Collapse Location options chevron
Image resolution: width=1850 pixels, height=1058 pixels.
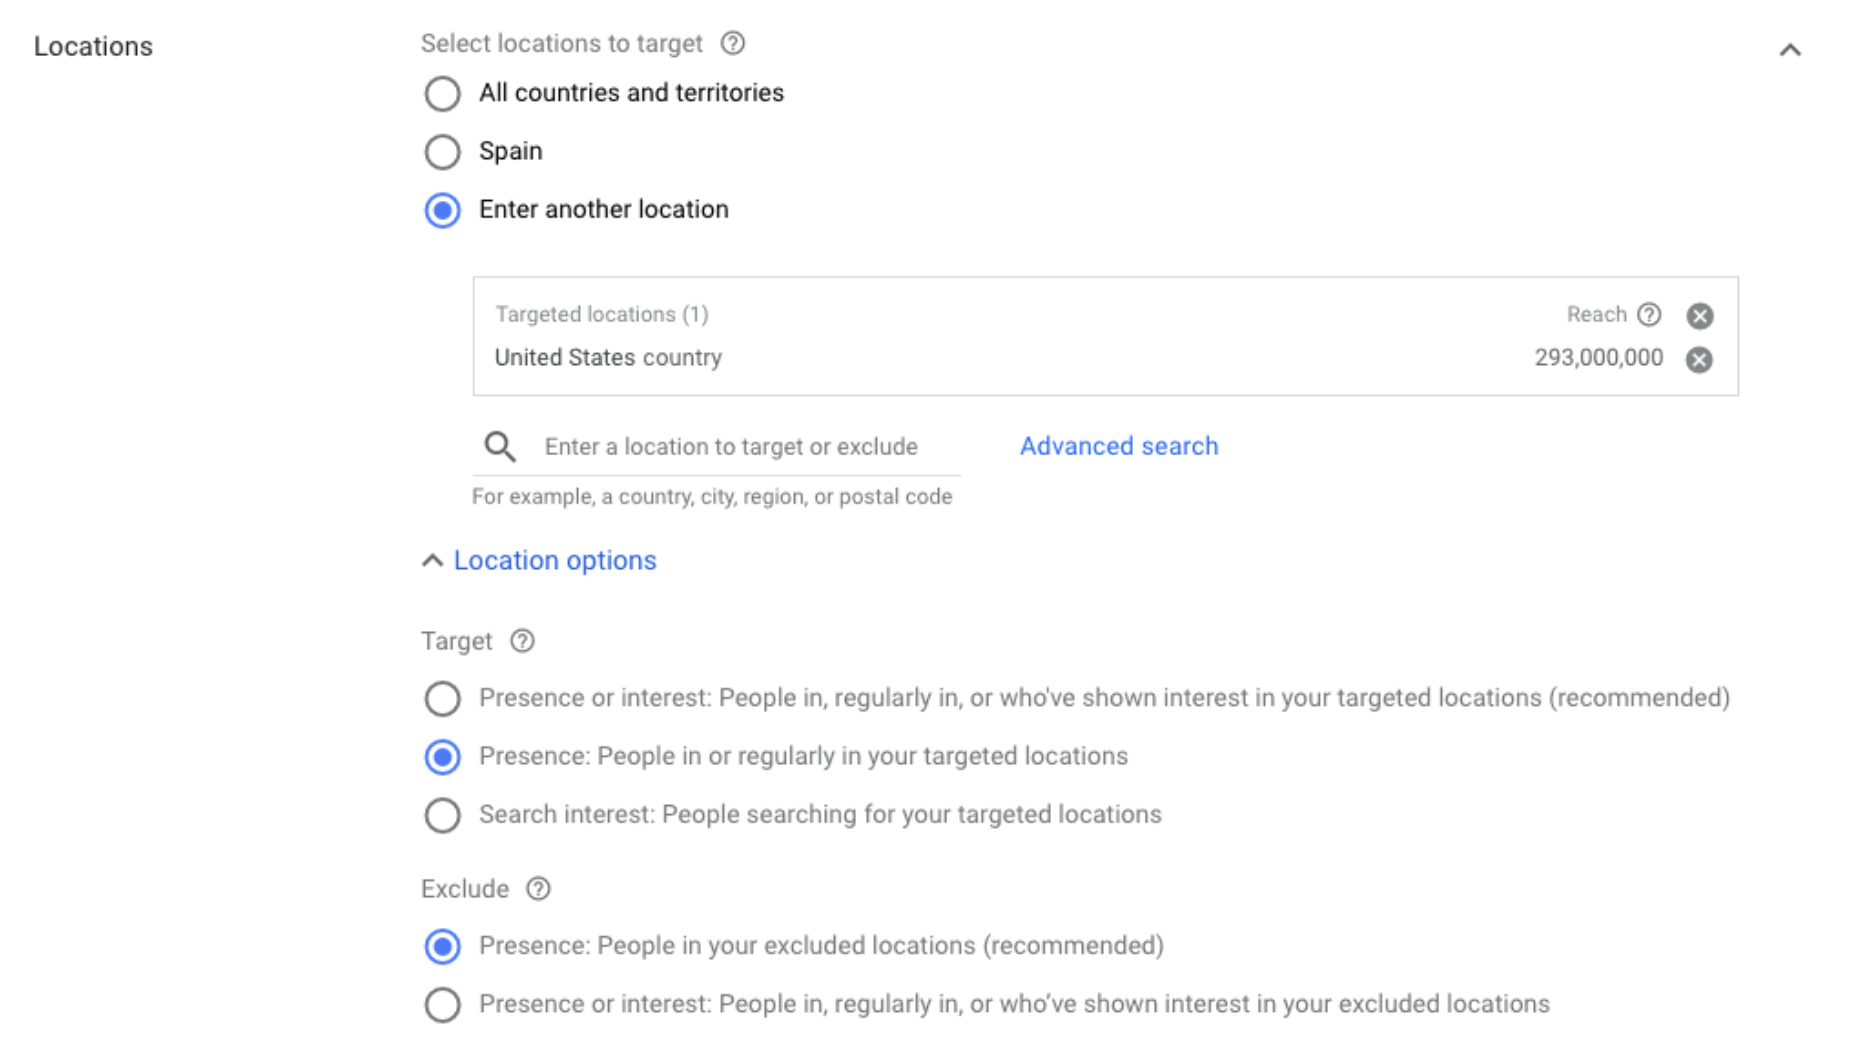pyautogui.click(x=432, y=561)
